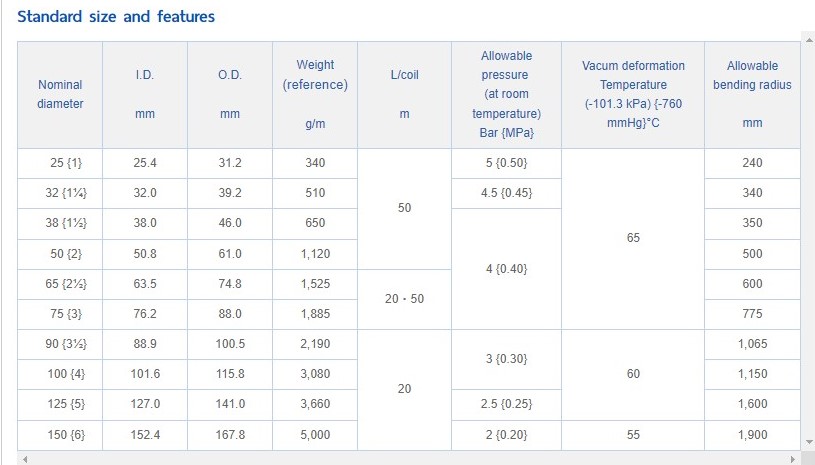
Task: Click the Standard size and features heading
Action: coord(116,17)
